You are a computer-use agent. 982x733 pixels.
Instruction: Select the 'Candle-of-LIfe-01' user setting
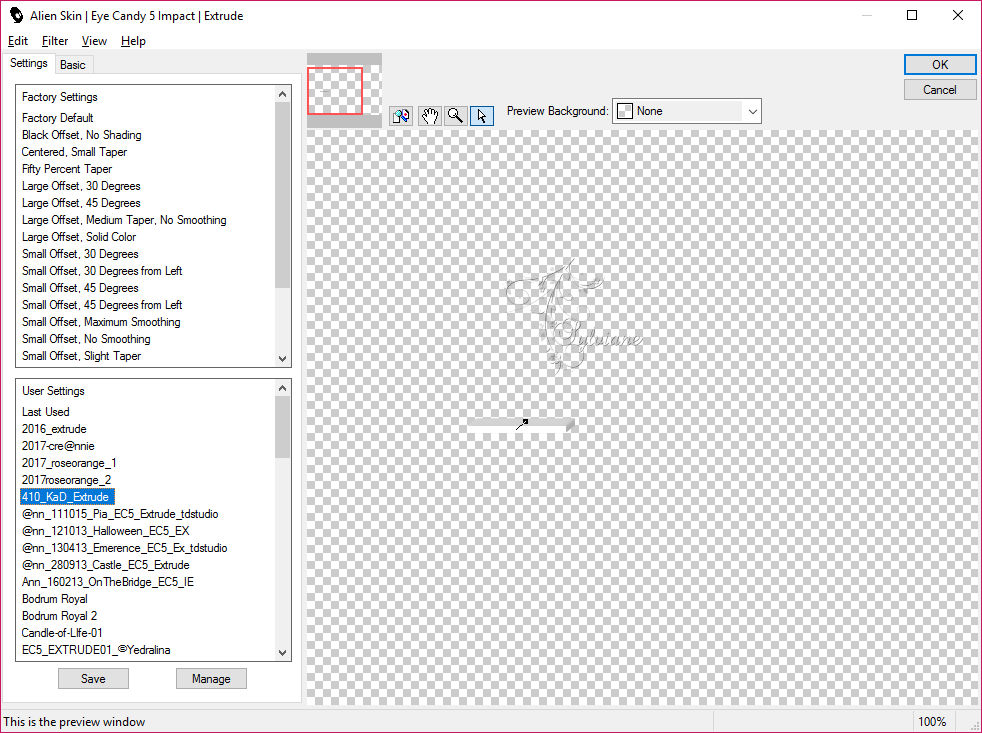pos(62,633)
